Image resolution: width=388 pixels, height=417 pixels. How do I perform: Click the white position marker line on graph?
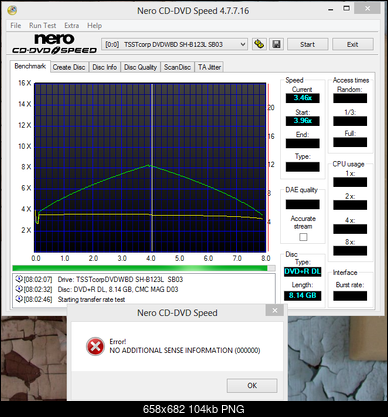[x=152, y=167]
